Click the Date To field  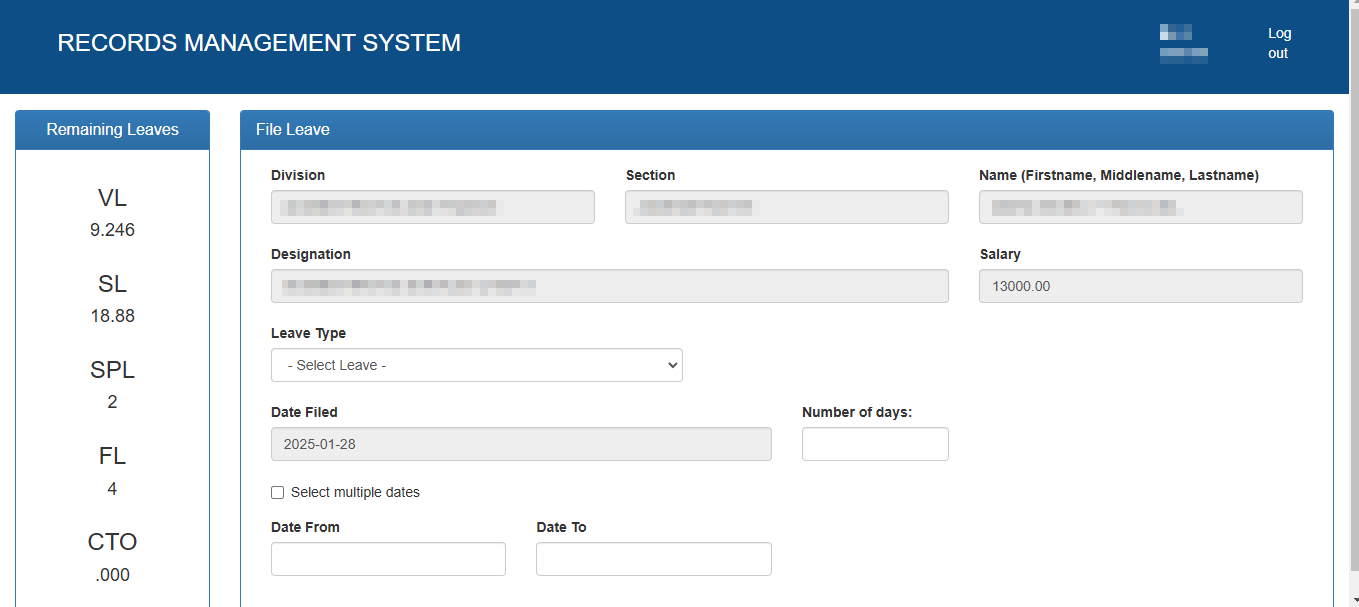pos(653,559)
